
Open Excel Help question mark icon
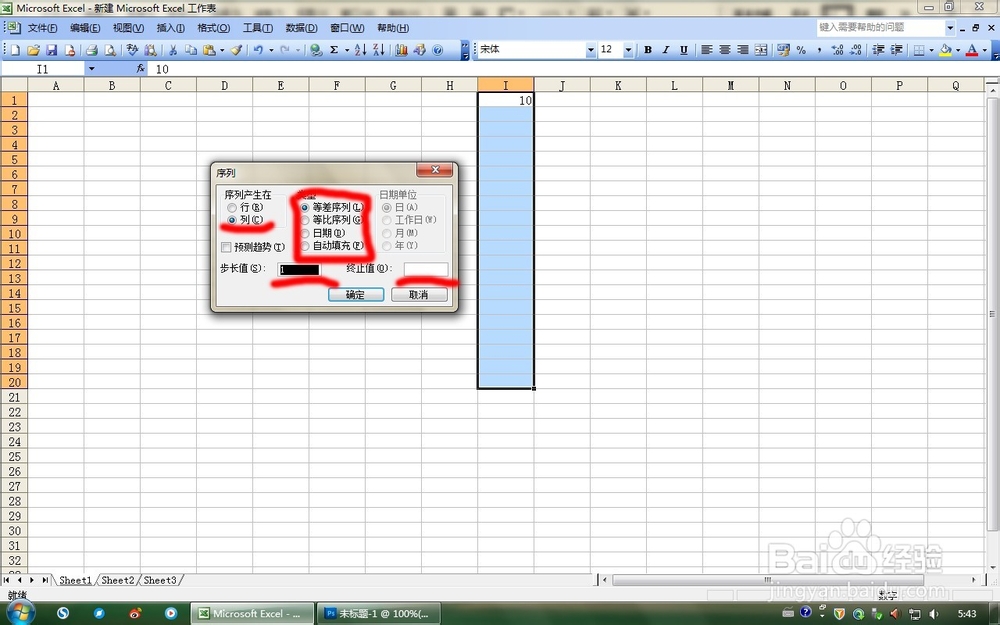pos(438,50)
